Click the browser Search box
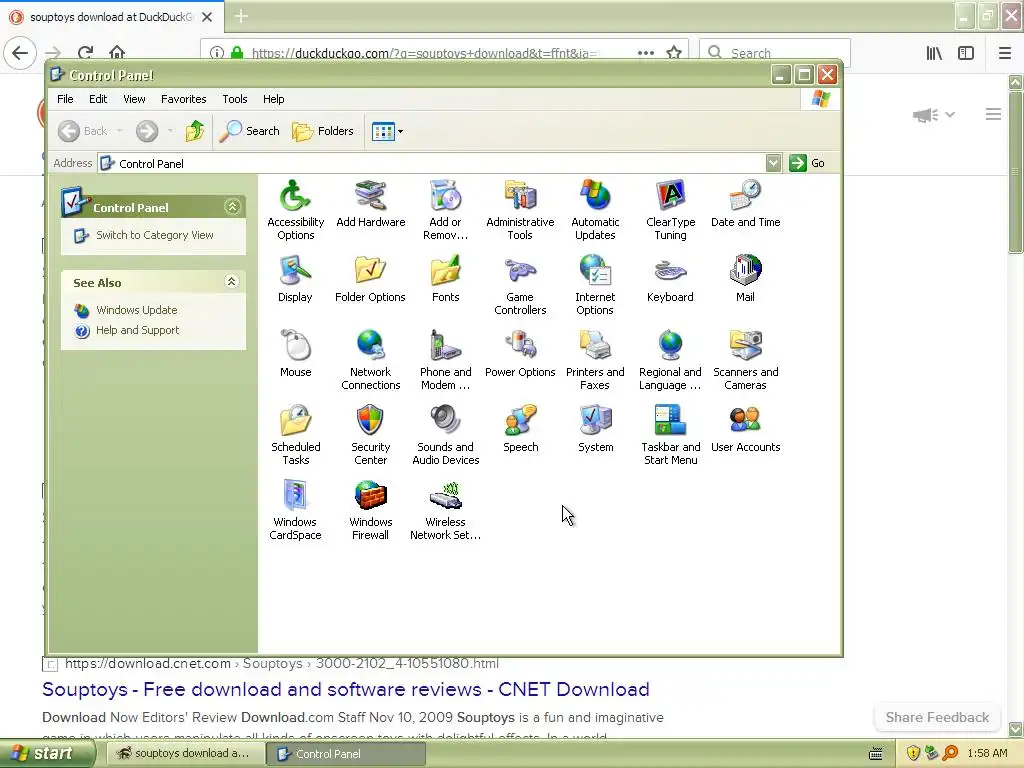Viewport: 1024px width, 768px height. [x=775, y=52]
